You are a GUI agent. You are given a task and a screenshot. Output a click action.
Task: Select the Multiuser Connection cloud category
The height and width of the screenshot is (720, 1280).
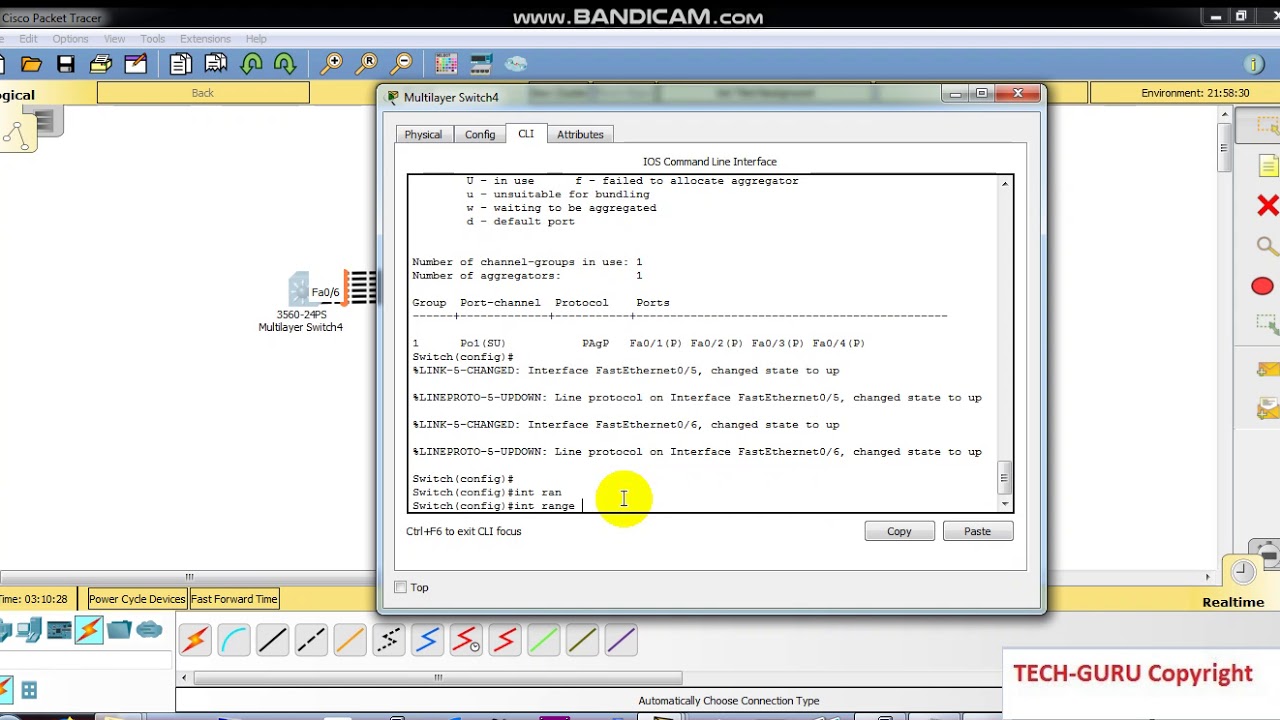(x=149, y=630)
